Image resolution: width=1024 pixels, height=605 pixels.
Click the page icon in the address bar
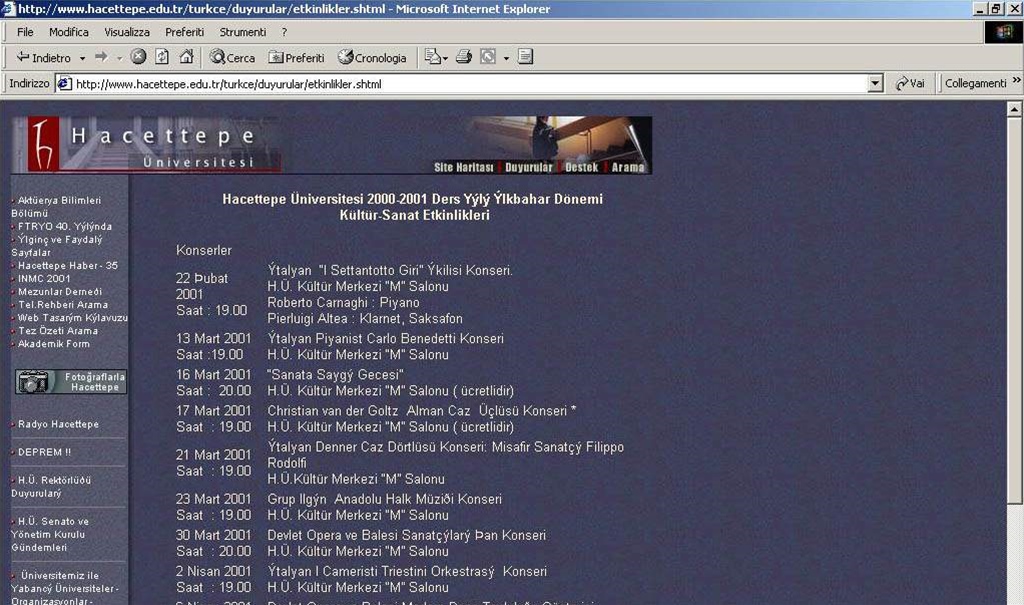point(64,84)
